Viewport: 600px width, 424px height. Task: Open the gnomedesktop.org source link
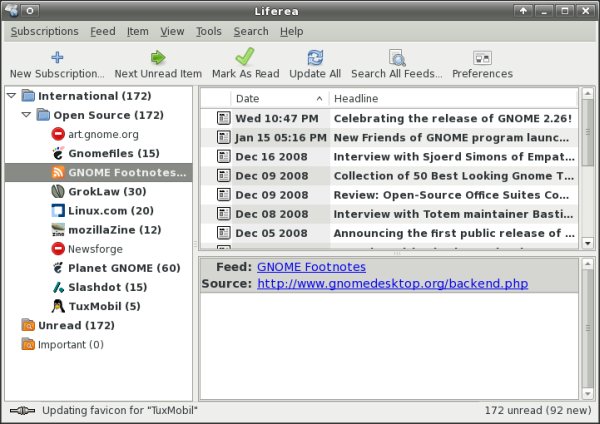pyautogui.click(x=392, y=284)
